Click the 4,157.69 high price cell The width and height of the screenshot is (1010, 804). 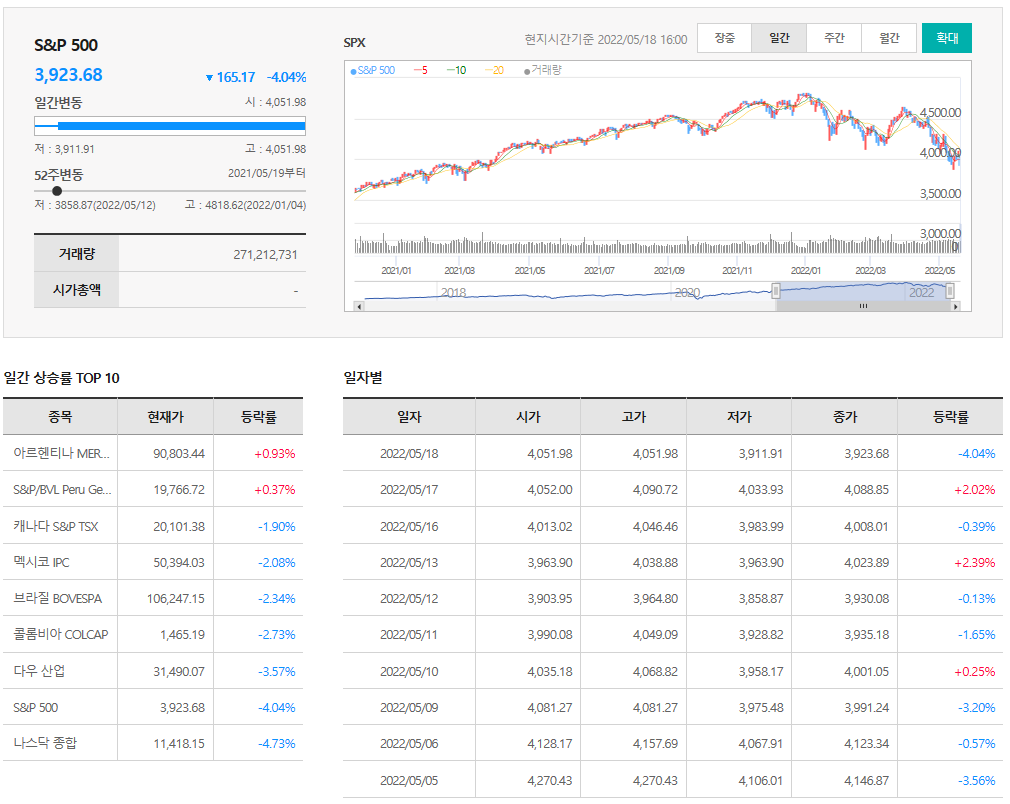655,743
